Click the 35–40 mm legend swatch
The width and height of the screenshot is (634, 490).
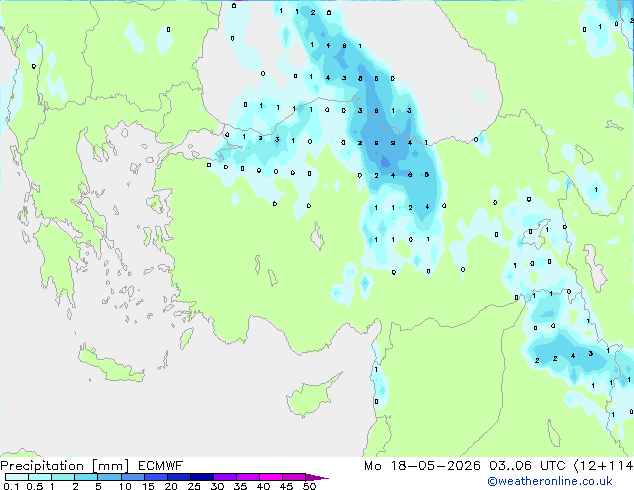click(248, 477)
